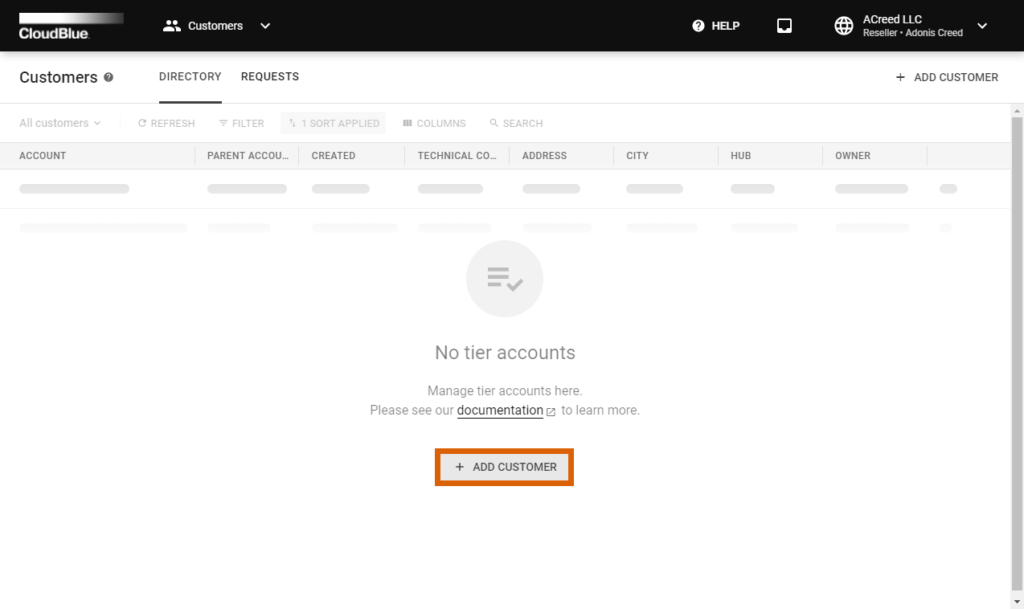
Task: Click the feedback panel icon near HELP
Action: [784, 25]
